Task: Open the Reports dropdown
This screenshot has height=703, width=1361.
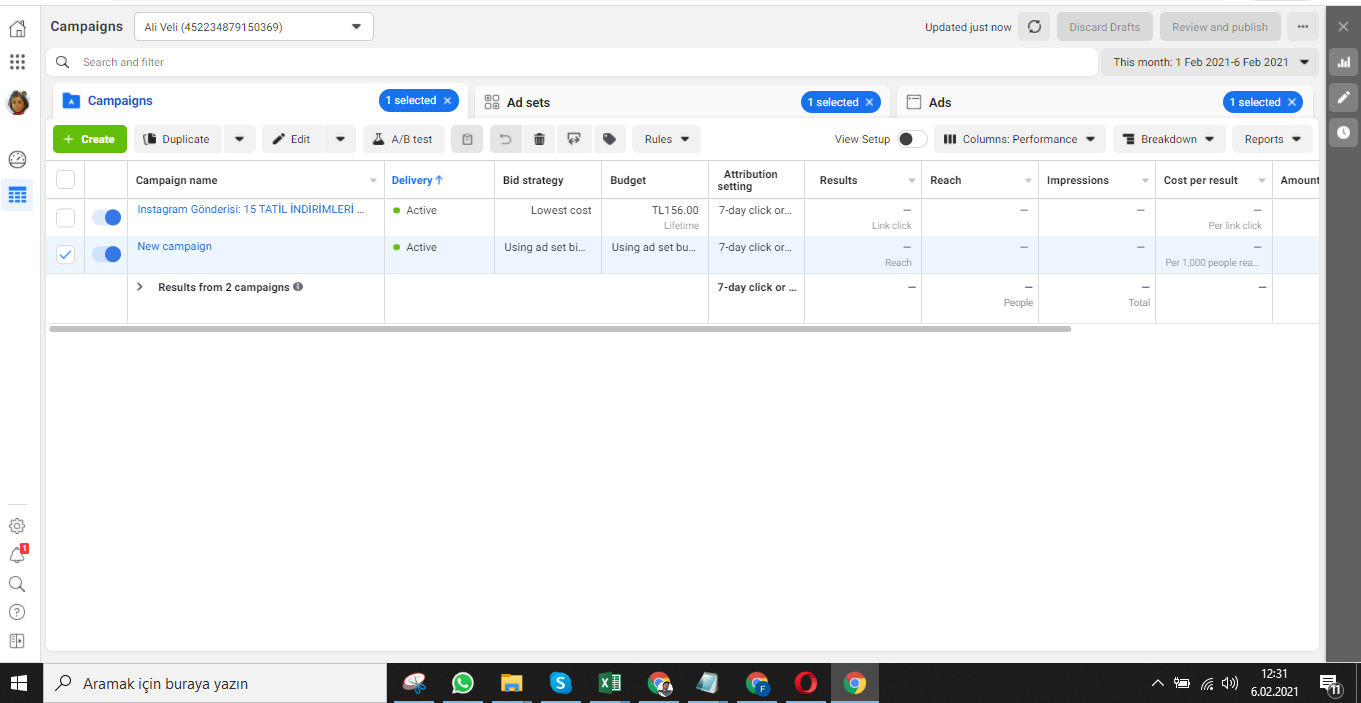Action: pyautogui.click(x=1272, y=139)
